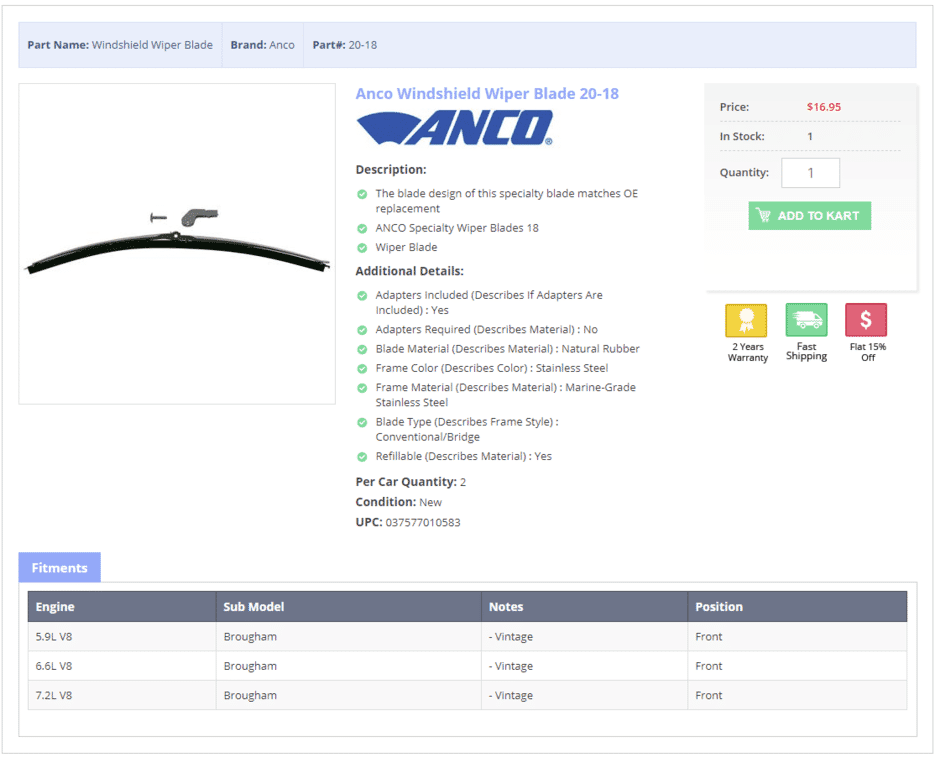Click check icon next to Blade Material
This screenshot has height=768, width=951.
(x=362, y=349)
